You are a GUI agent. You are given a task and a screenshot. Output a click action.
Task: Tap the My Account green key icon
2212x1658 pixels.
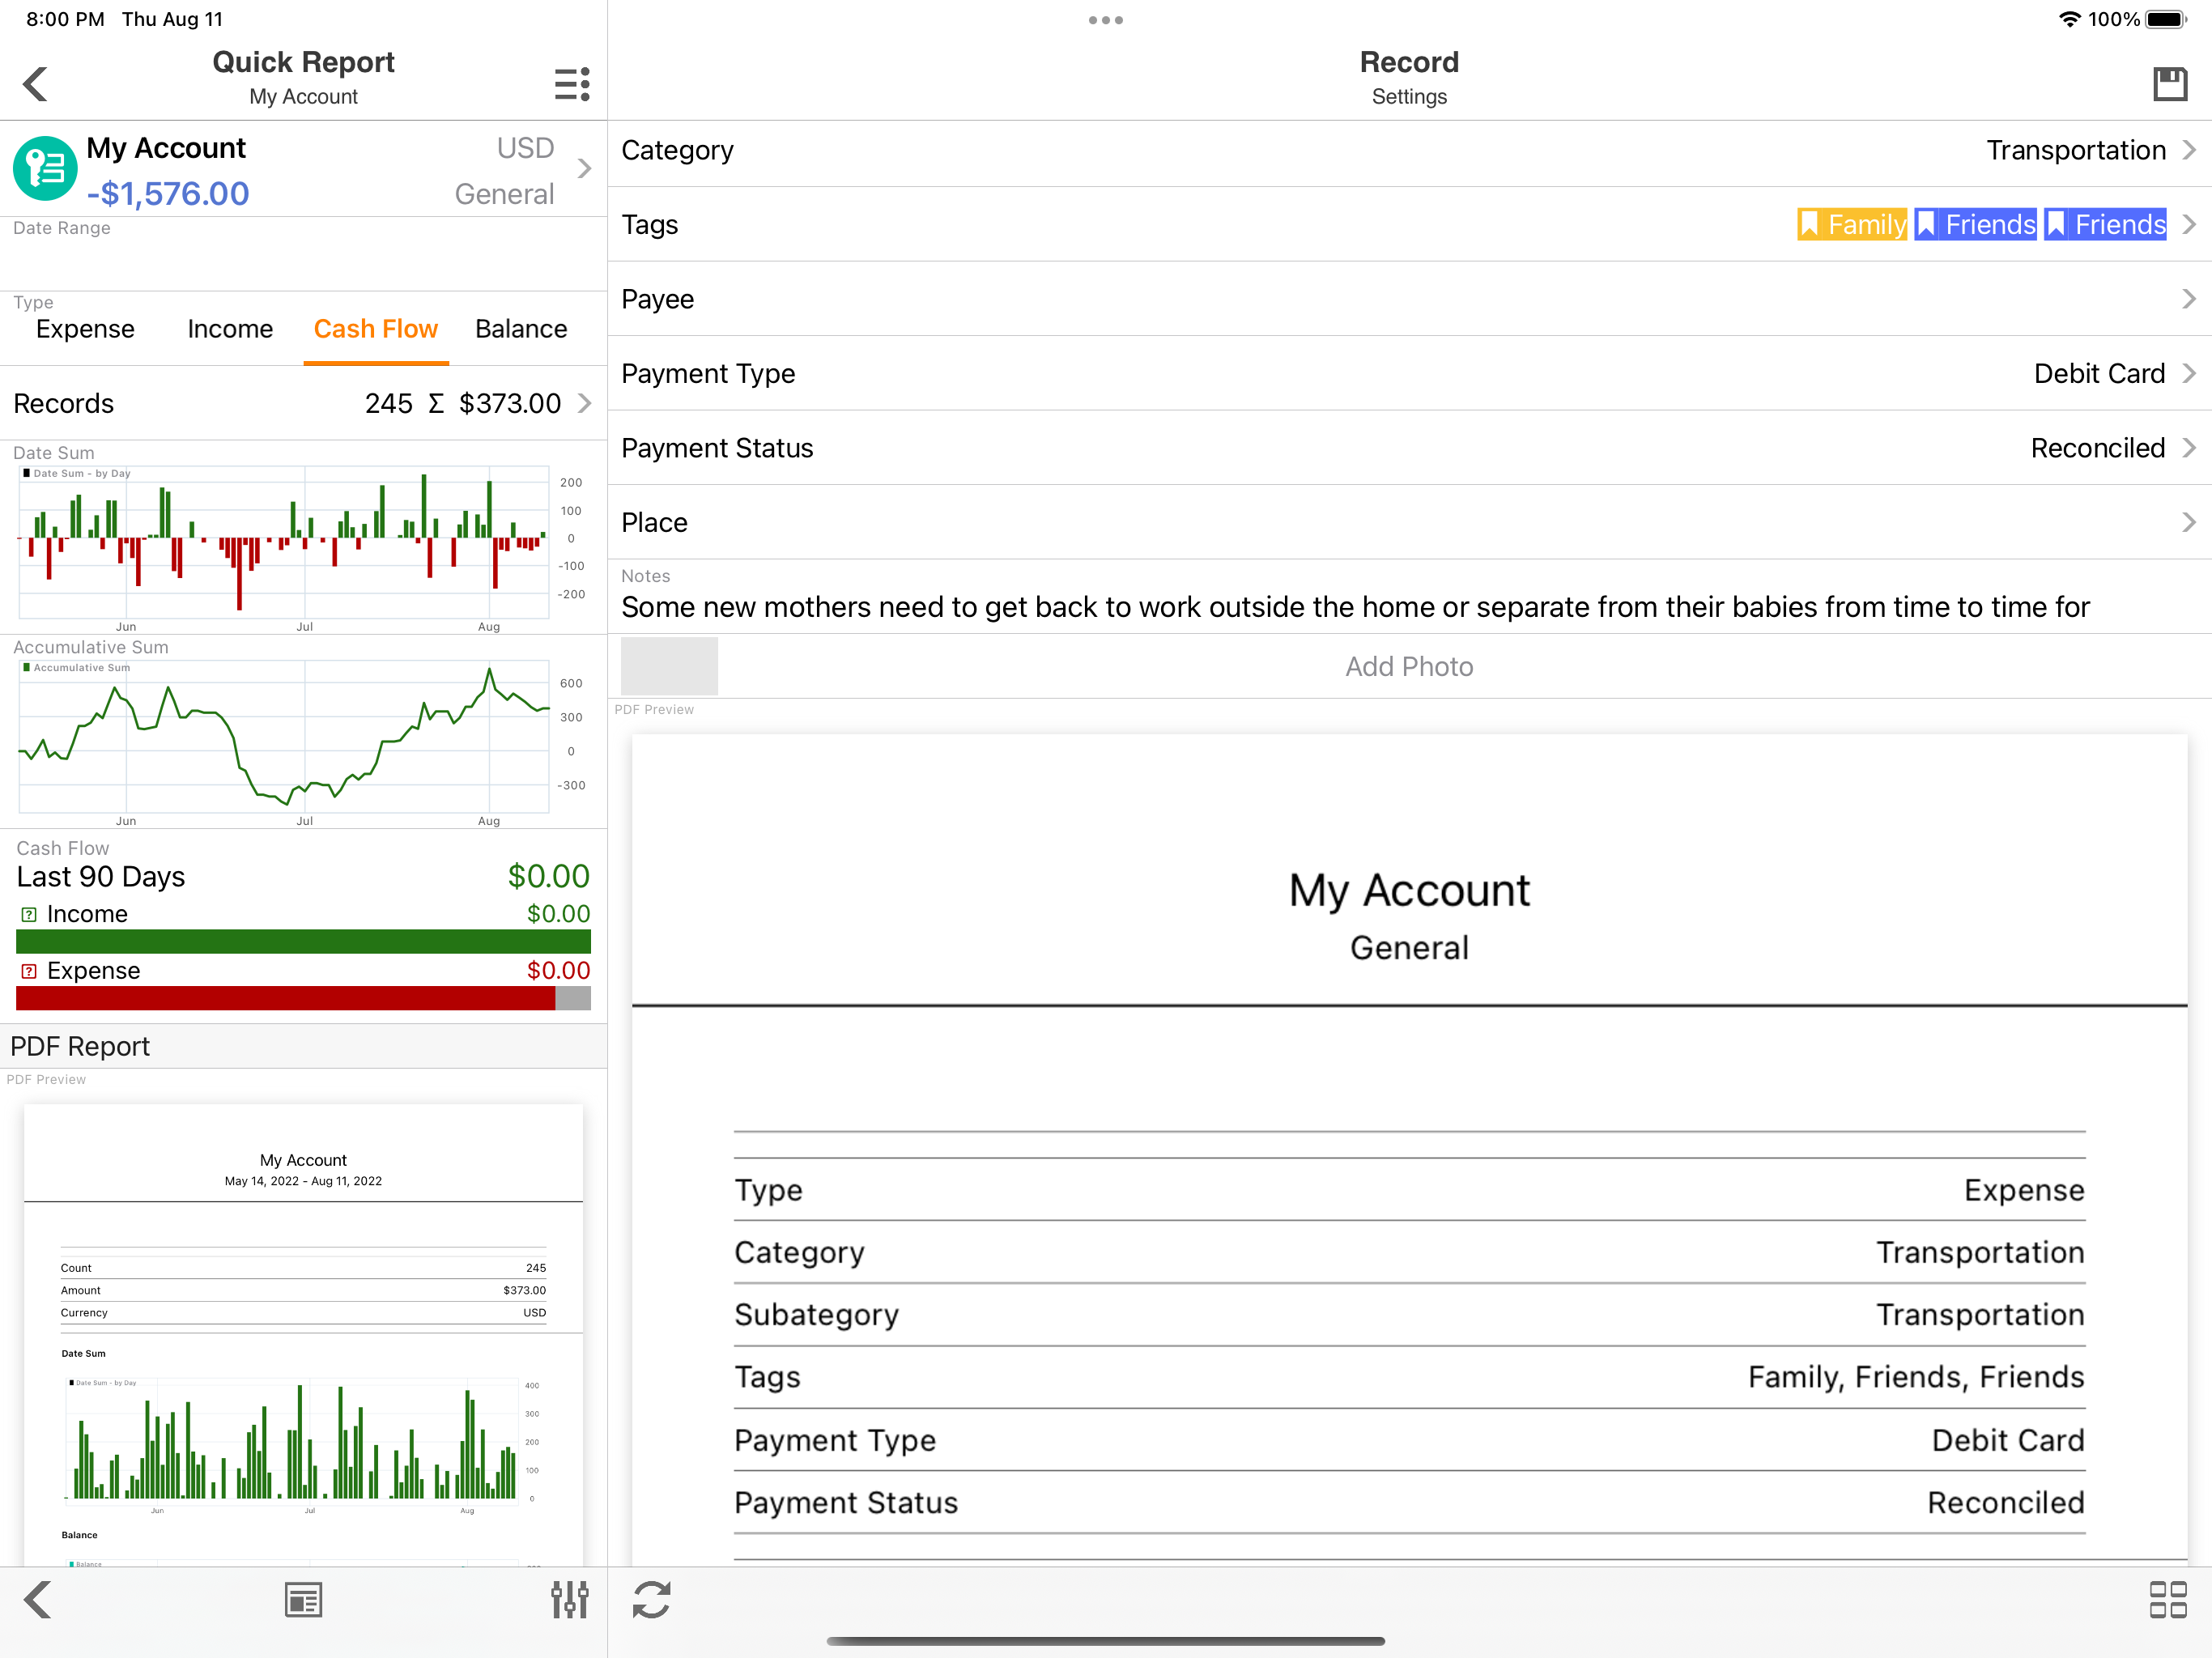(x=45, y=169)
